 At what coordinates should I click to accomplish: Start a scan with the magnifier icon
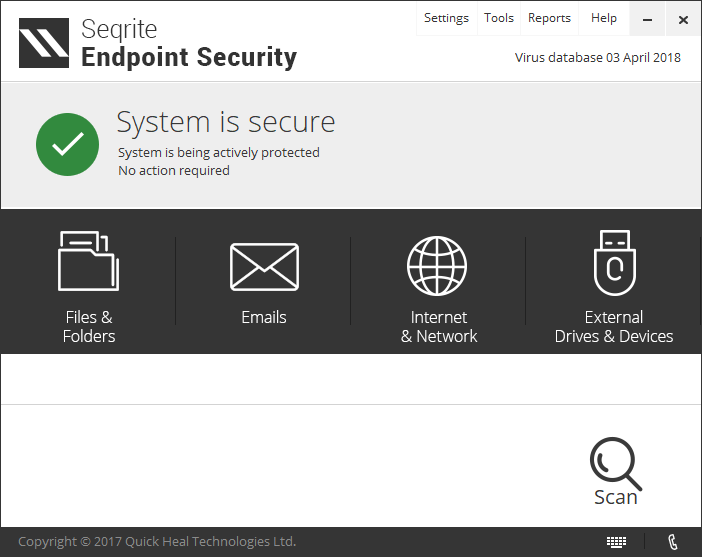(x=614, y=462)
